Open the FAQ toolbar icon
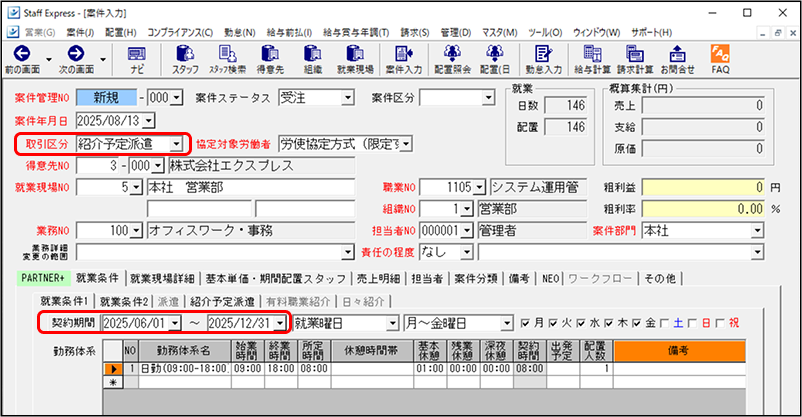The height and width of the screenshot is (417, 802). (720, 53)
